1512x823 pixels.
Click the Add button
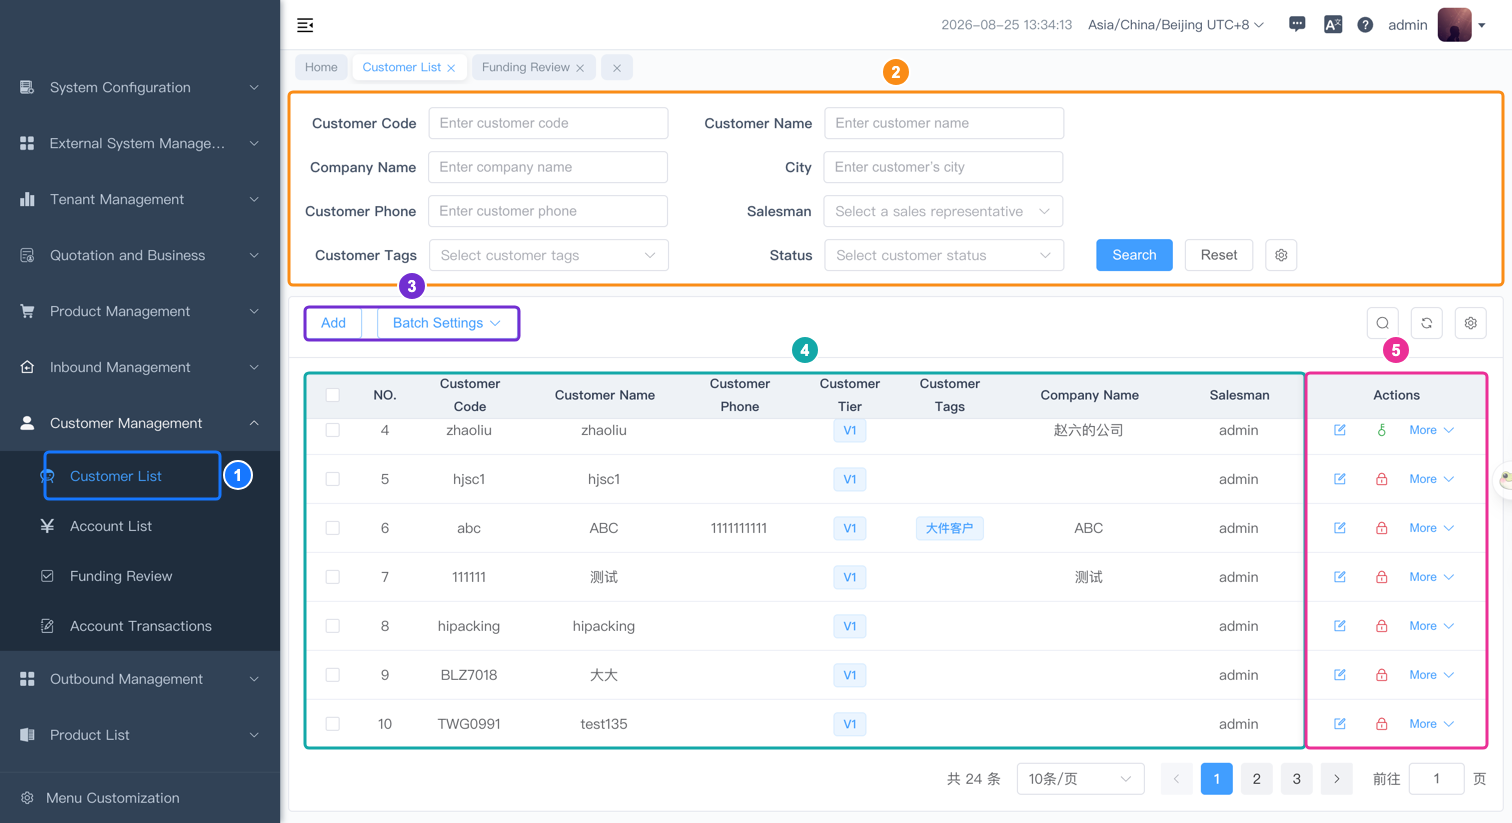click(x=333, y=323)
